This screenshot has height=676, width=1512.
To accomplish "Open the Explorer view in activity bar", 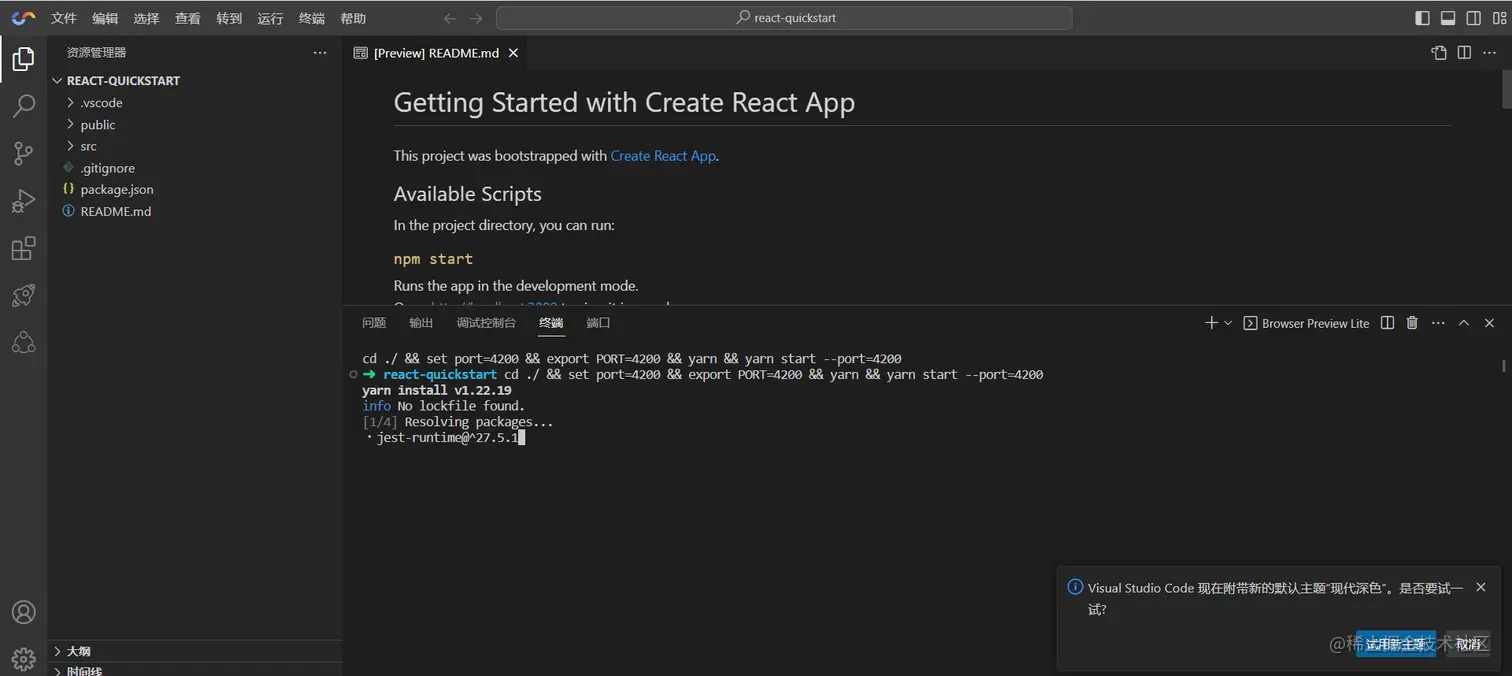I will (x=23, y=59).
